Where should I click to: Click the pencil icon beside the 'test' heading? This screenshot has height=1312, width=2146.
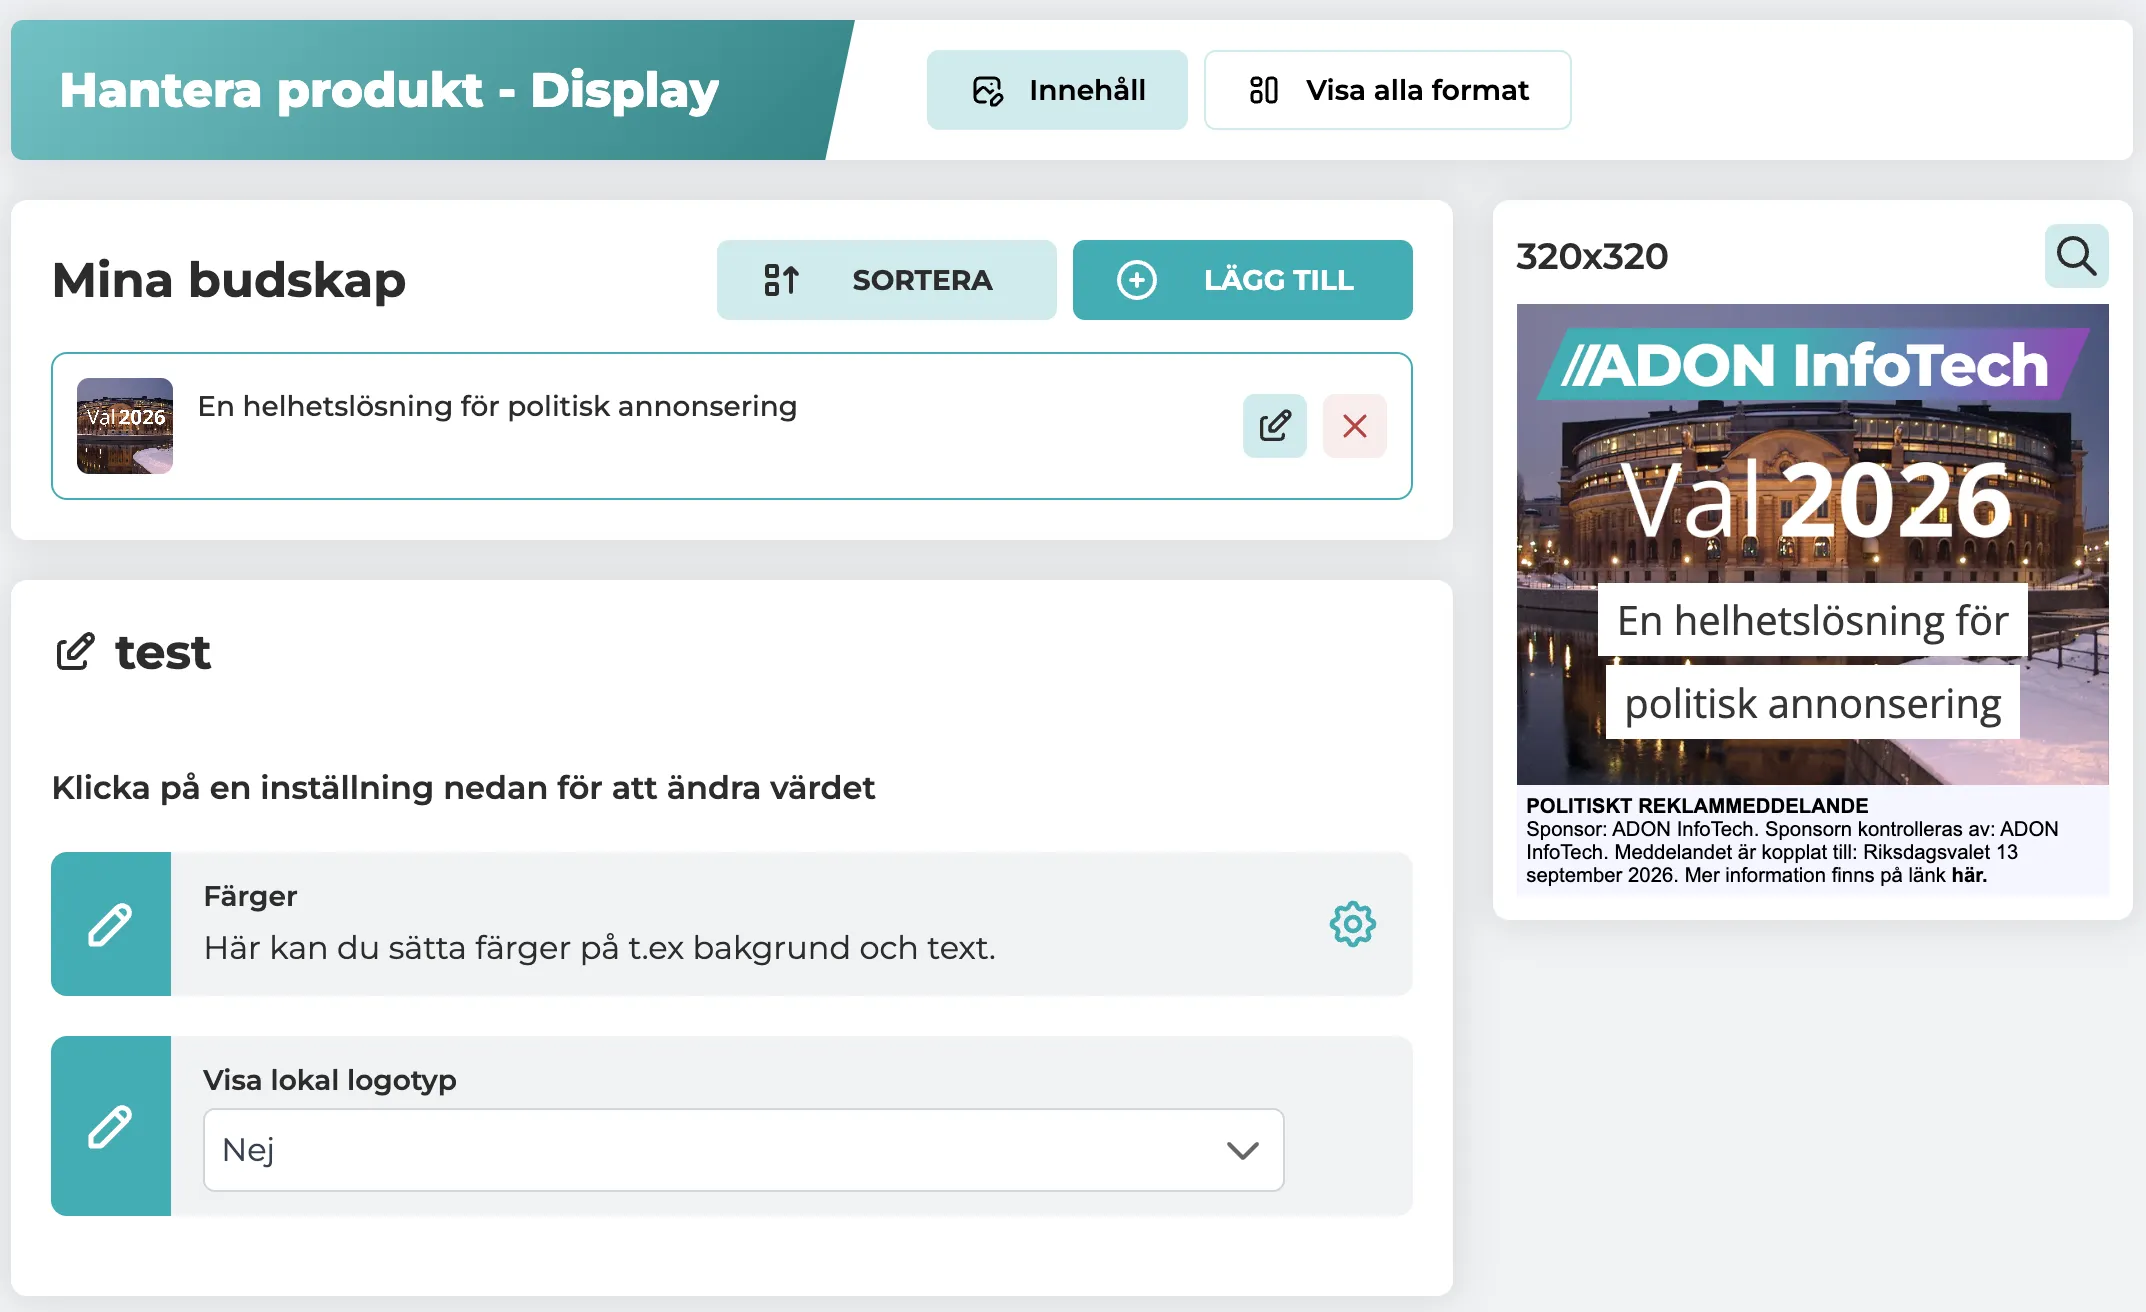[74, 652]
